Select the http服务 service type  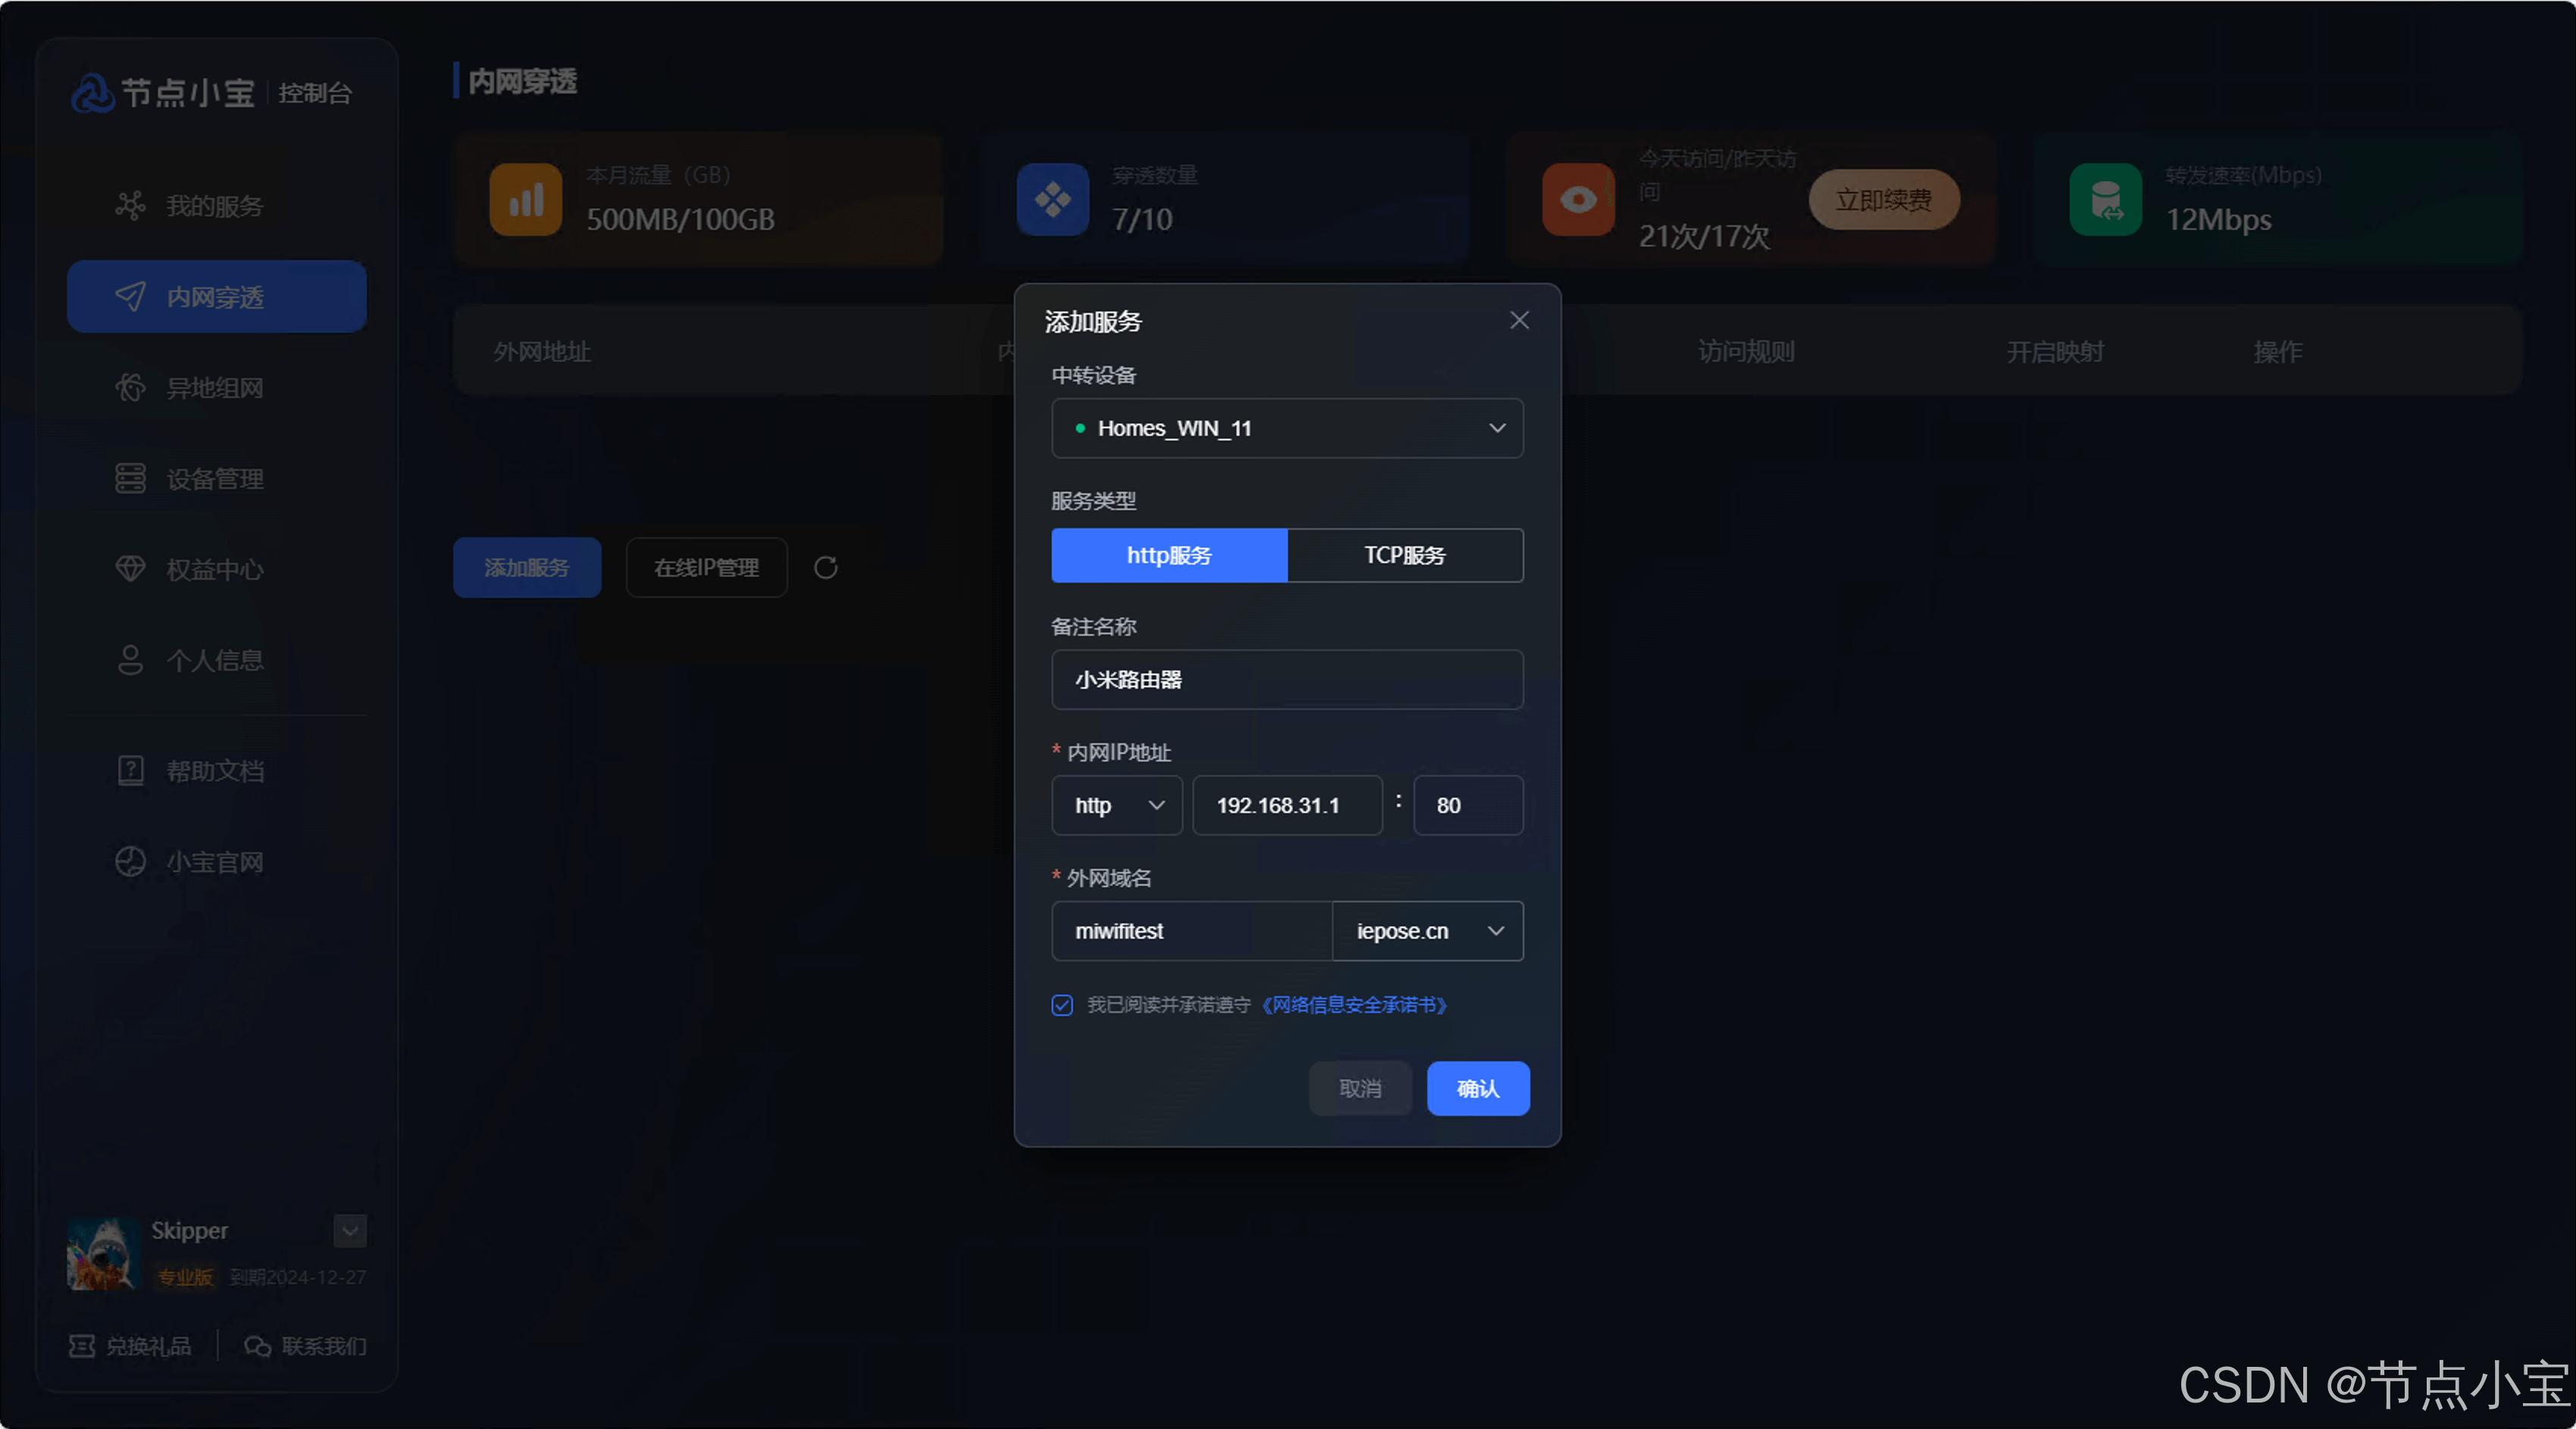(x=1168, y=555)
